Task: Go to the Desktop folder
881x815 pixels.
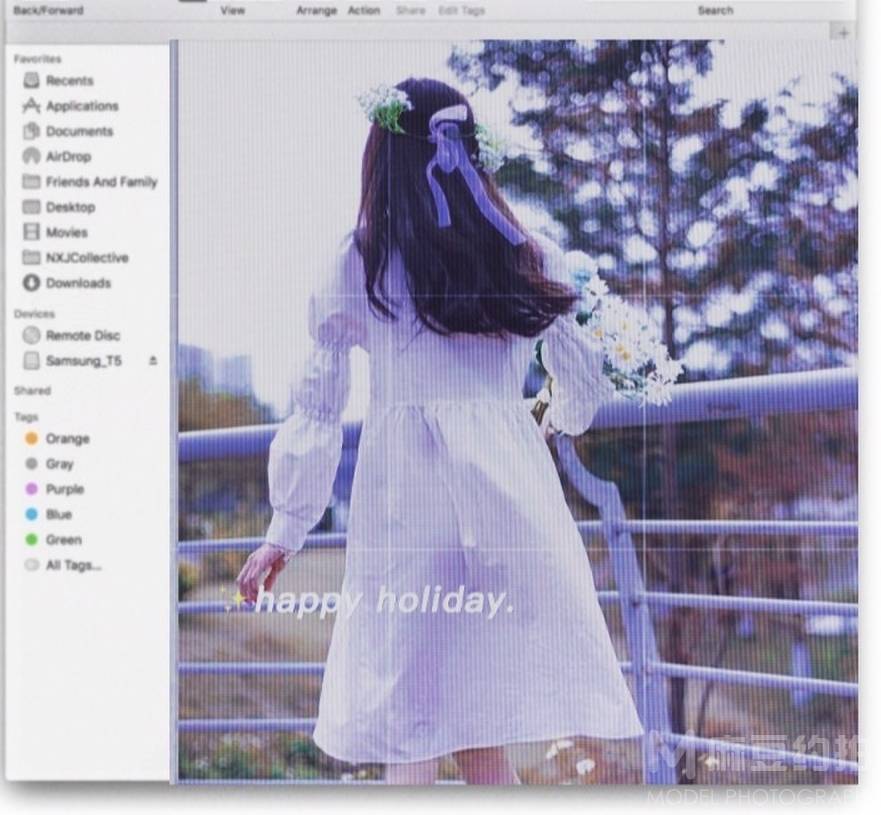Action: (69, 207)
